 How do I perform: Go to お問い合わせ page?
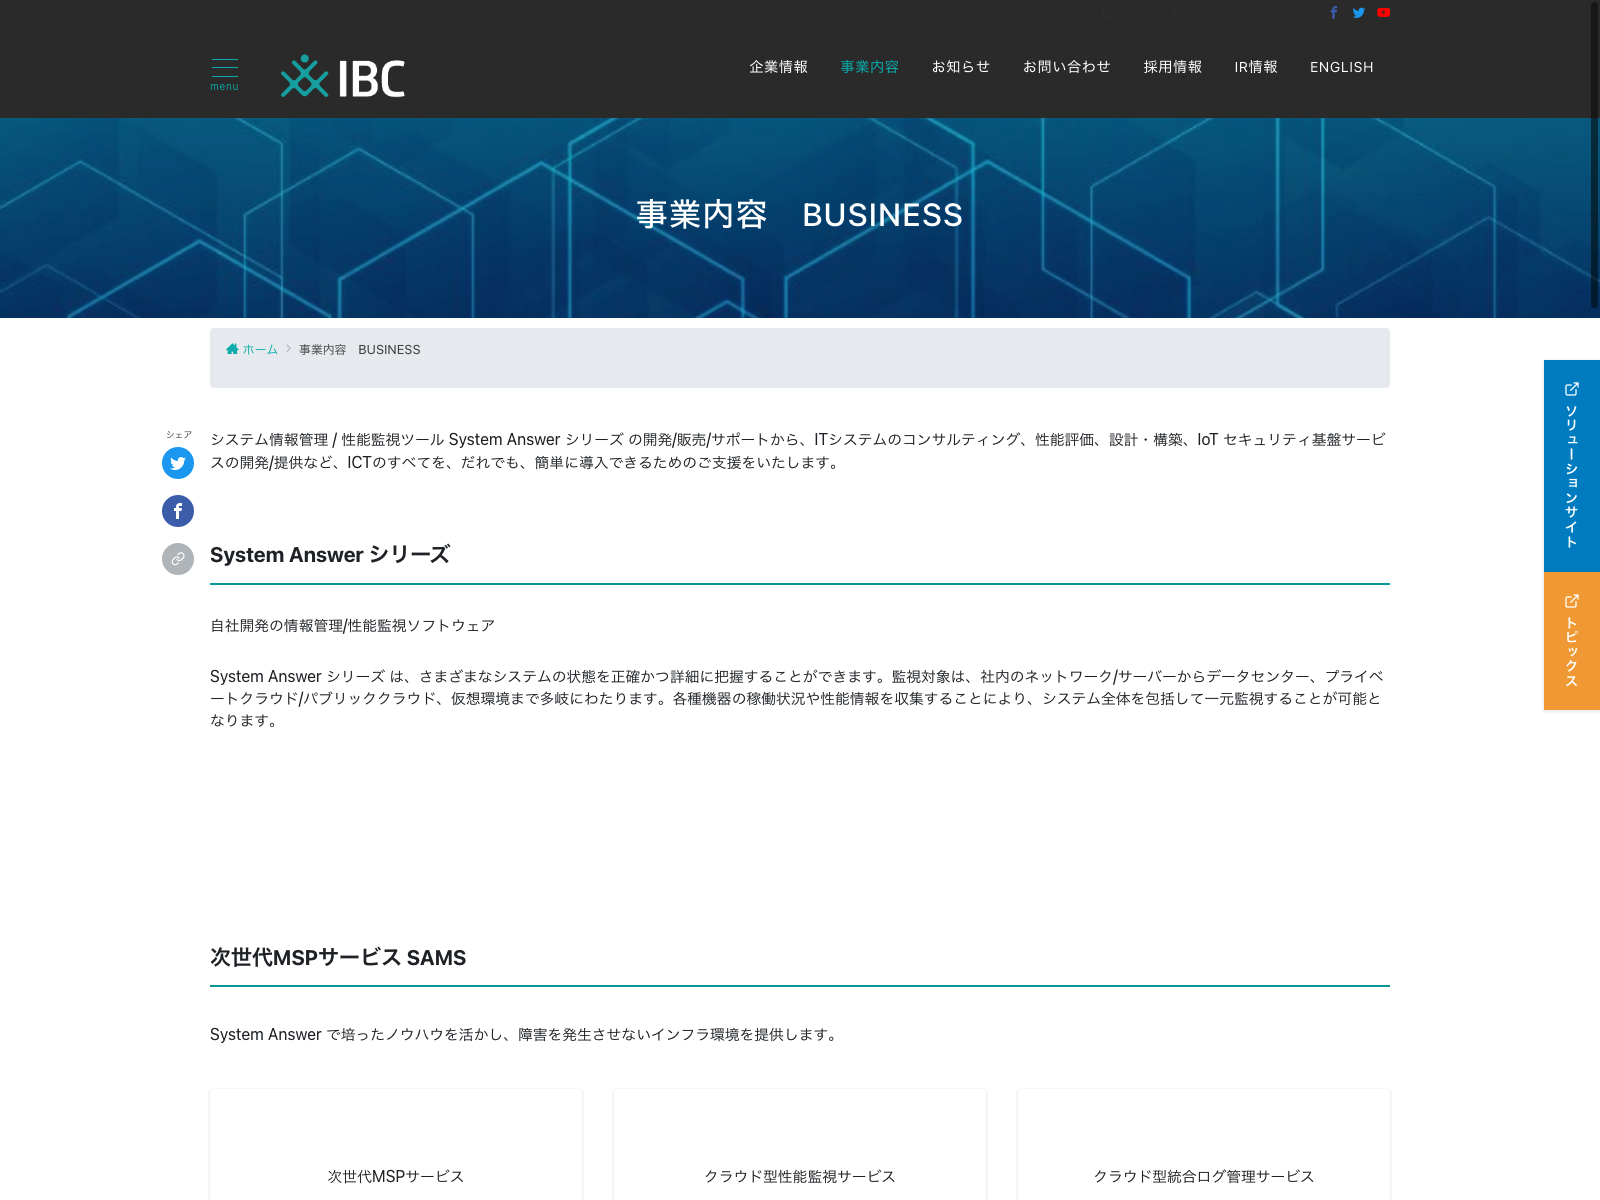point(1066,67)
